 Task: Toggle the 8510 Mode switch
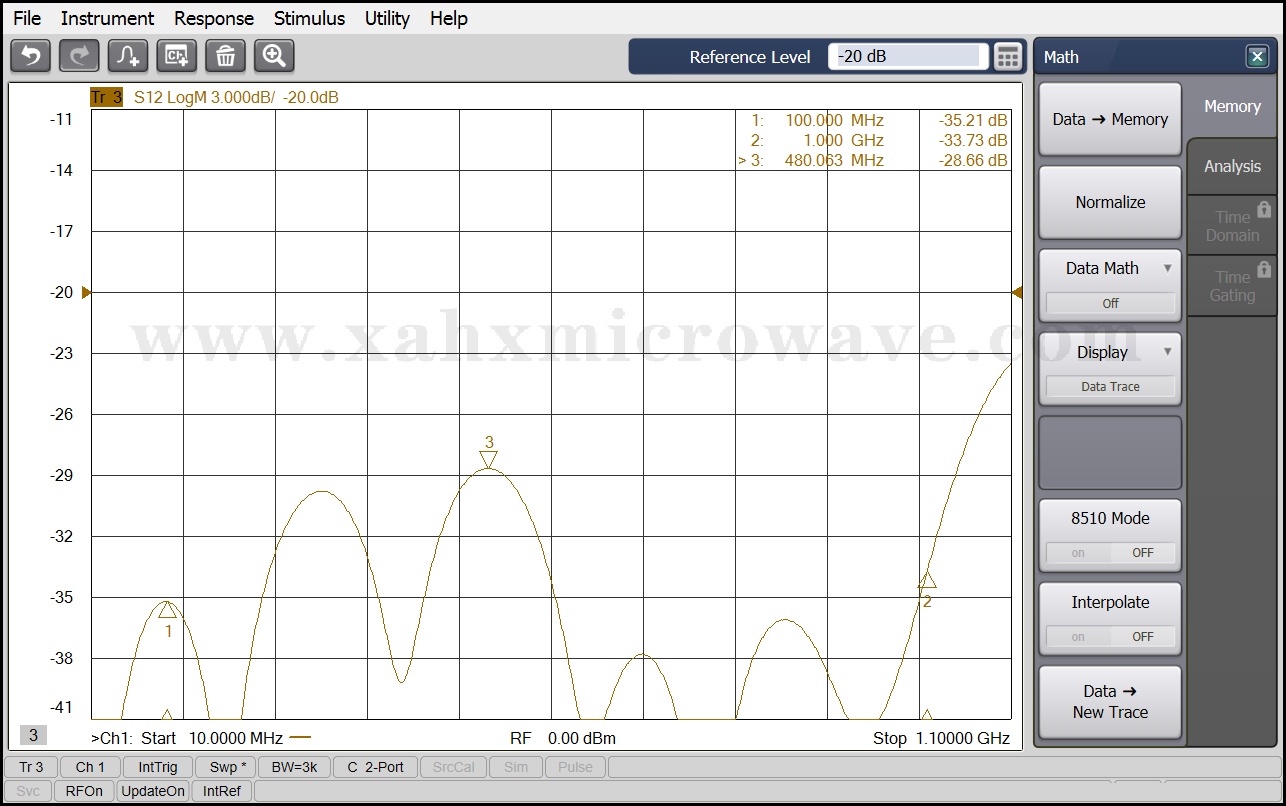click(x=1110, y=552)
